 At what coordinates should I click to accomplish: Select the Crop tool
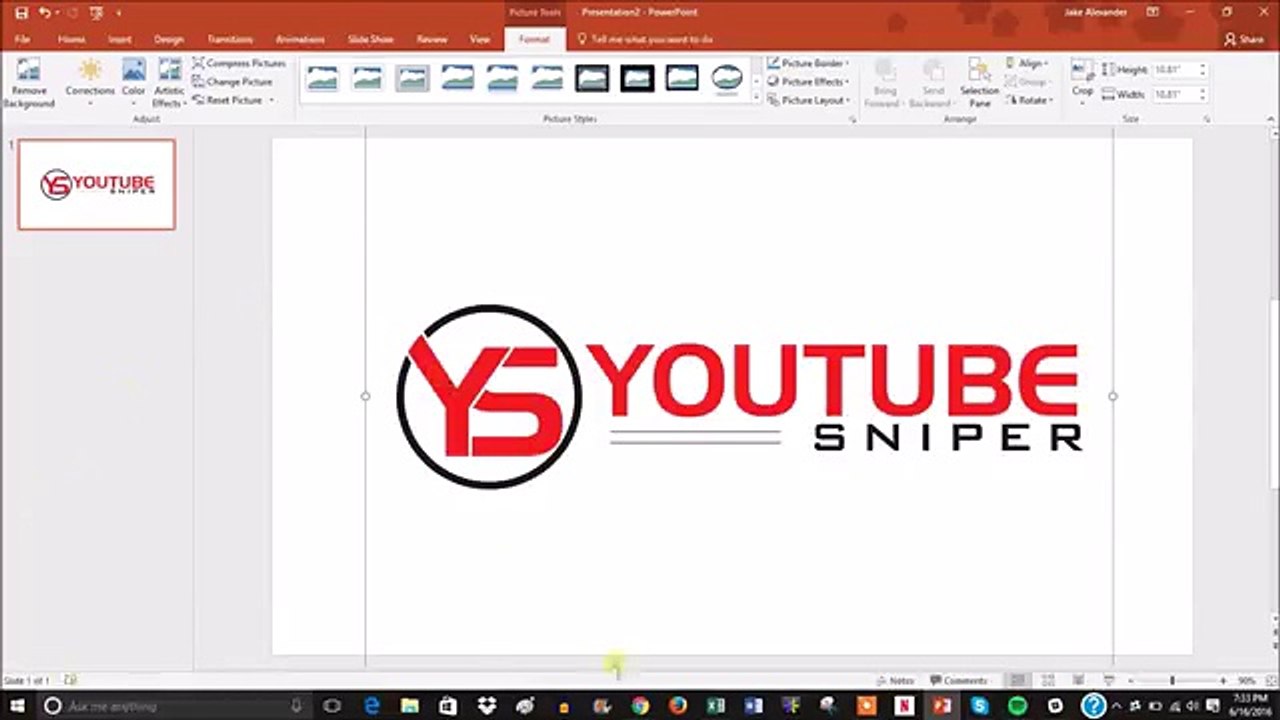pyautogui.click(x=1082, y=83)
